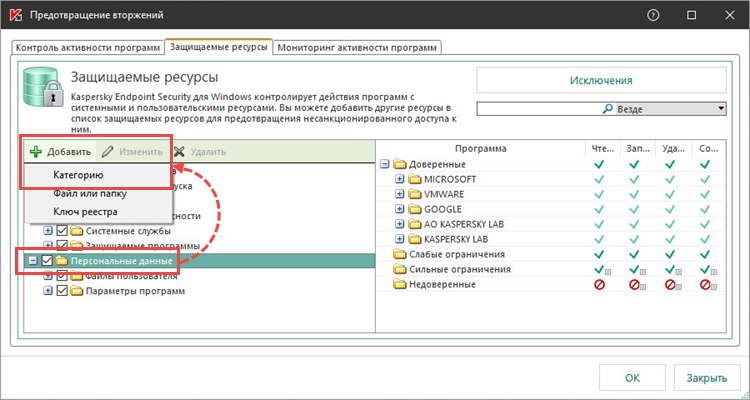Image resolution: width=750 pixels, height=400 pixels.
Task: Expand the GOOGLE group
Action: click(x=400, y=209)
